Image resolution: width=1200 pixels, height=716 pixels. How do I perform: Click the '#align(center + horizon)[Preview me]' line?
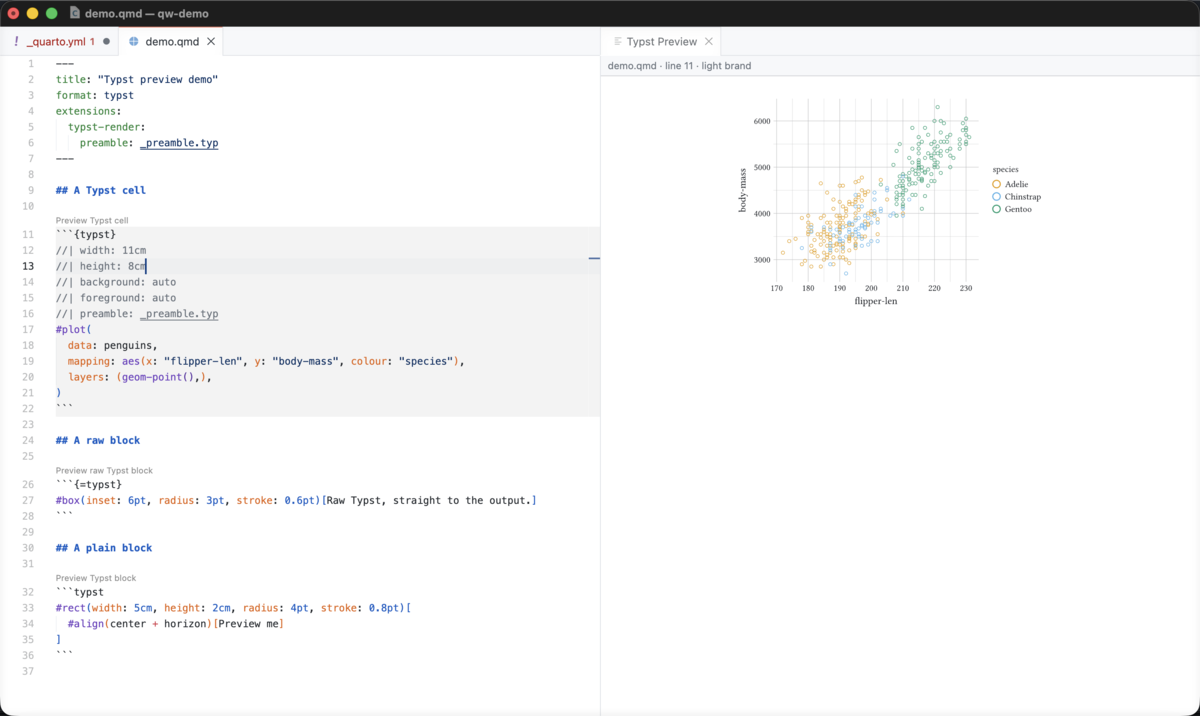[x=176, y=624]
